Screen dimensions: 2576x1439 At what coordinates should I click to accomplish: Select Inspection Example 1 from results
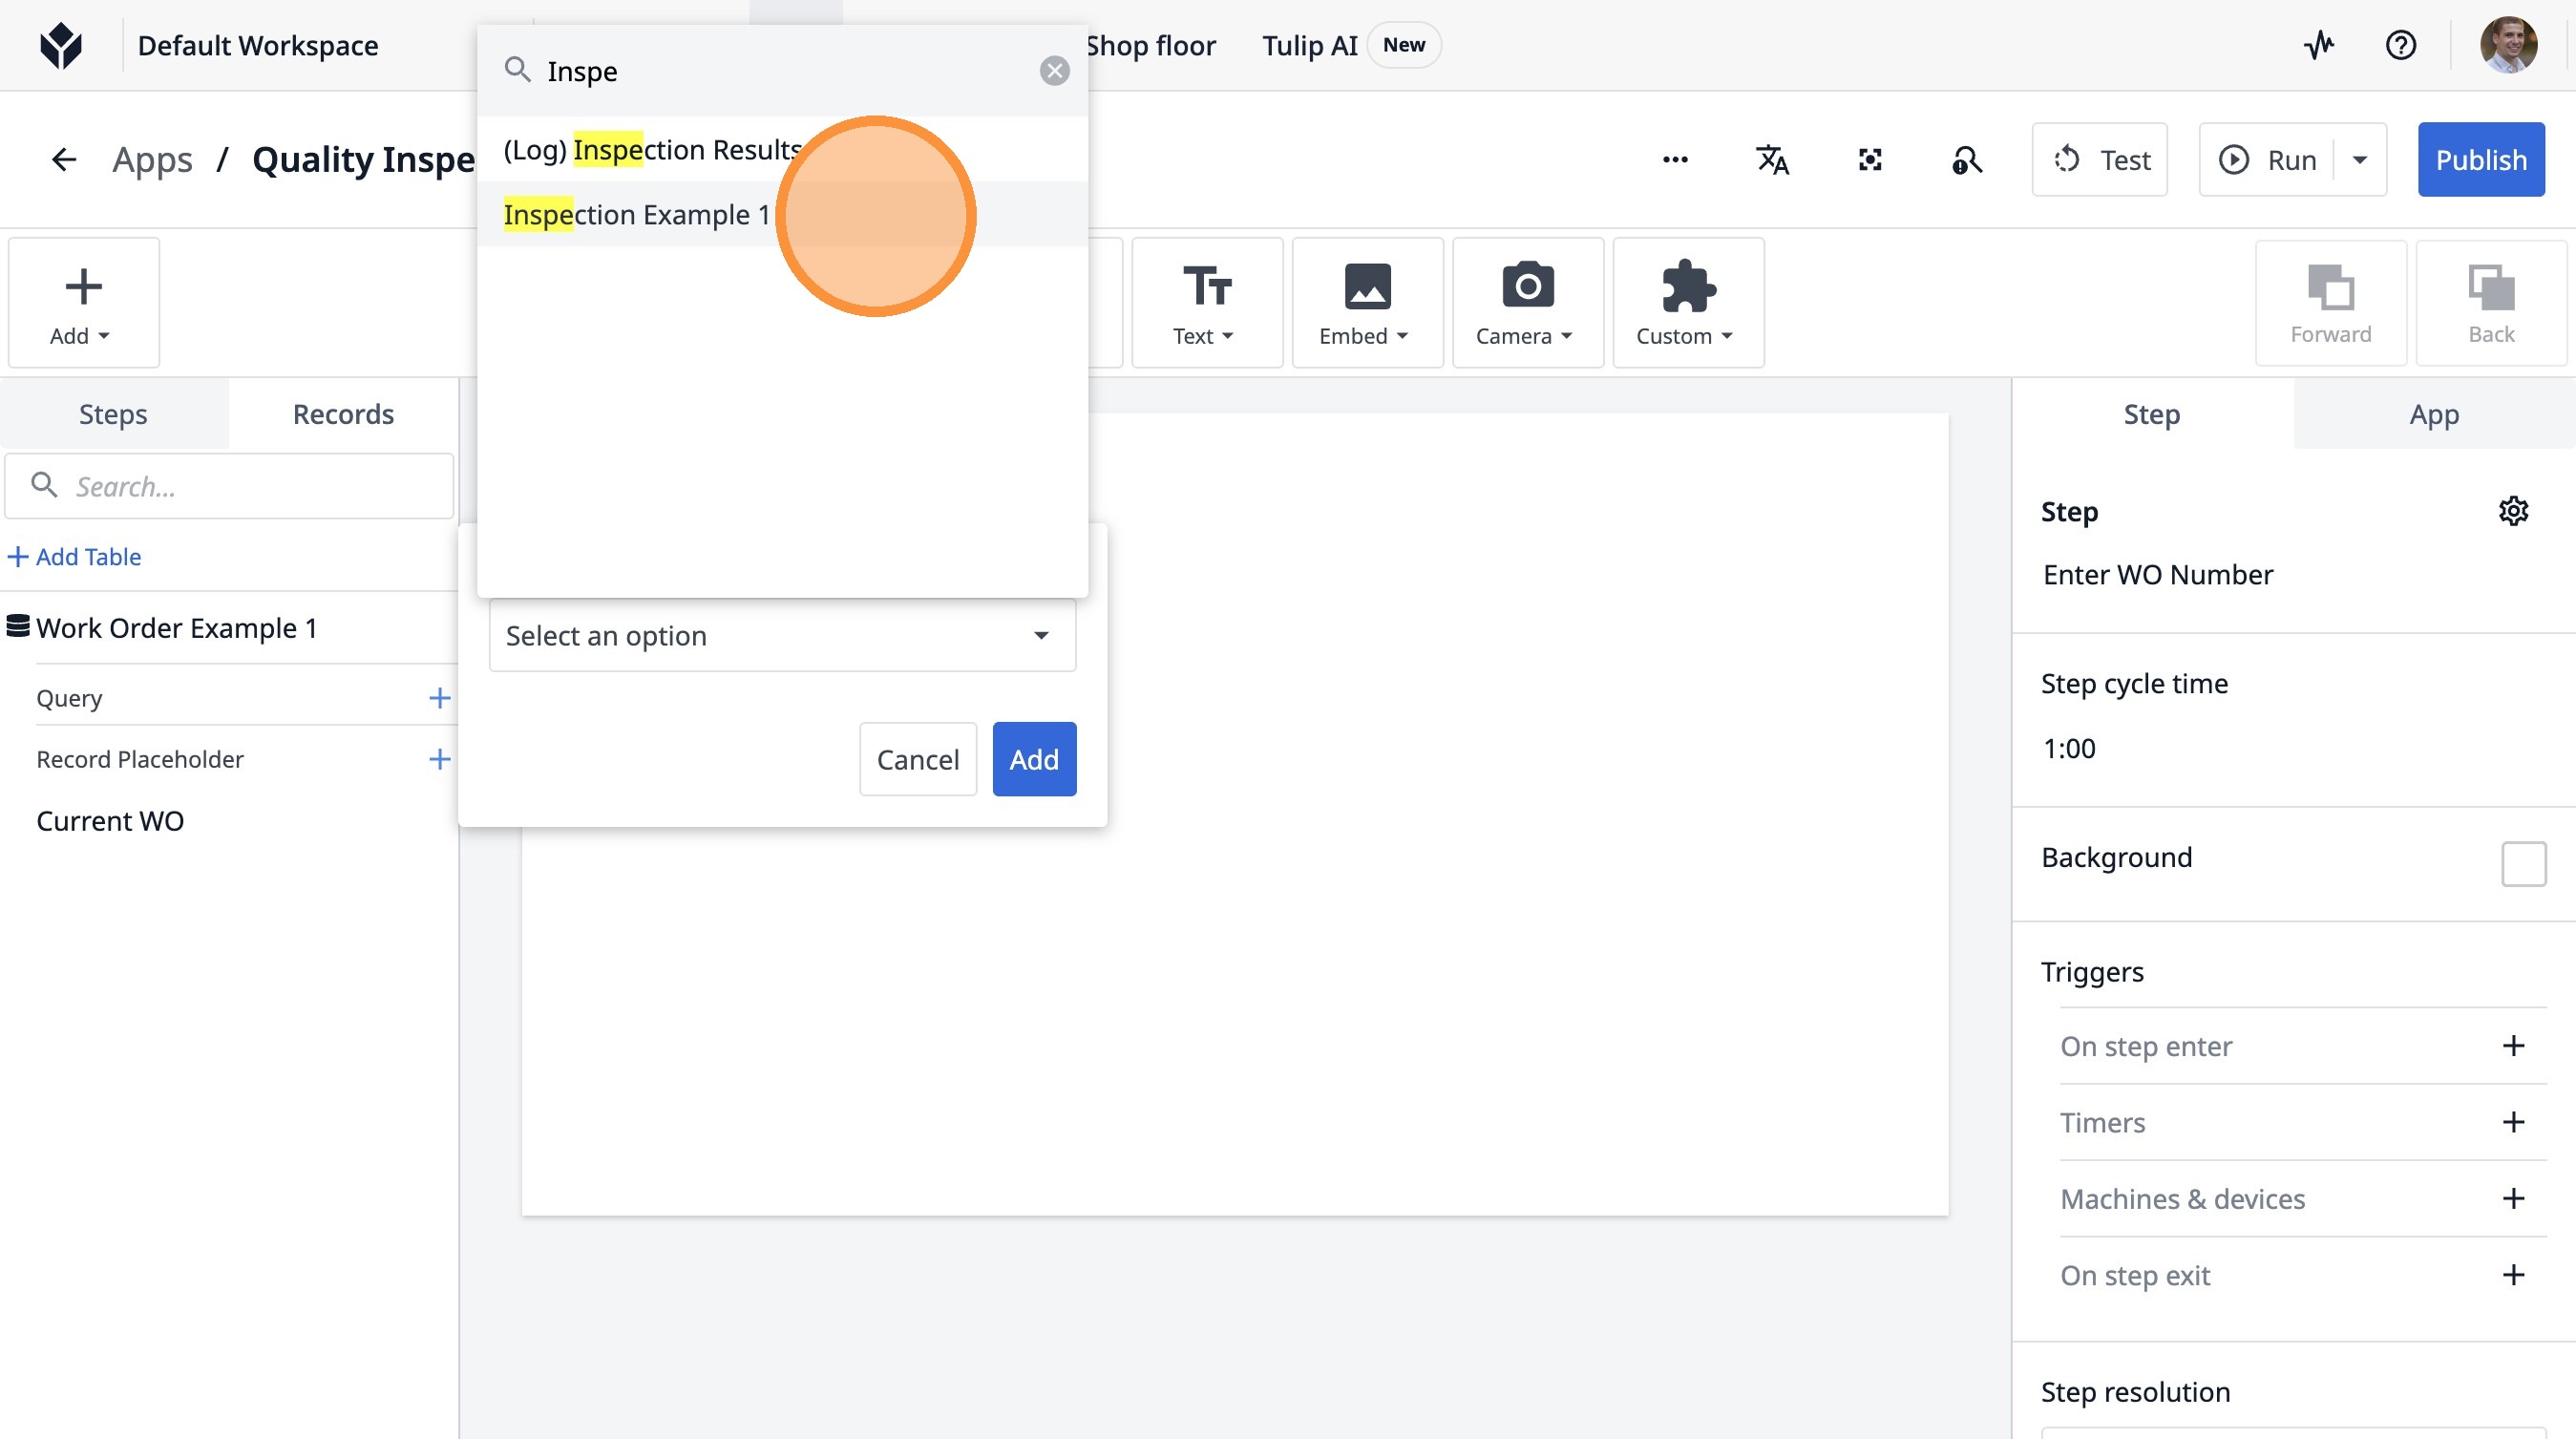coord(637,215)
